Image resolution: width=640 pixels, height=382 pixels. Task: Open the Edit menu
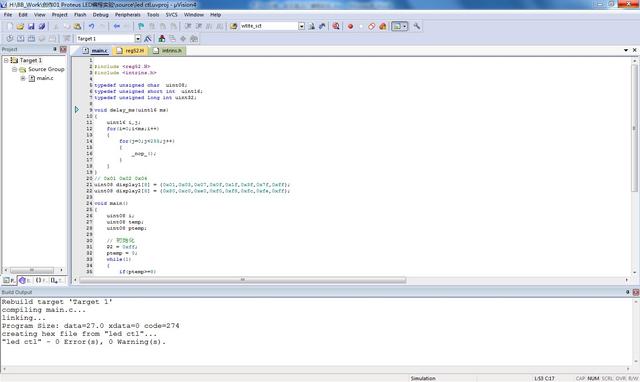click(23, 15)
